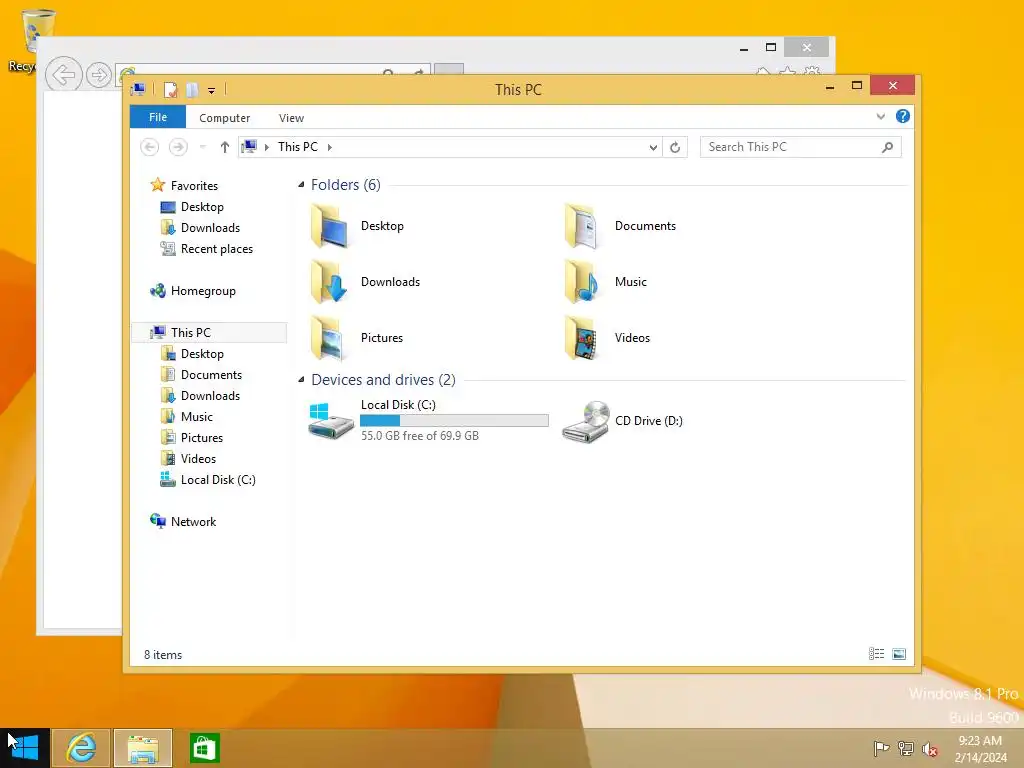The image size is (1024, 768).
Task: Click Back button in background browser window
Action: [x=64, y=75]
